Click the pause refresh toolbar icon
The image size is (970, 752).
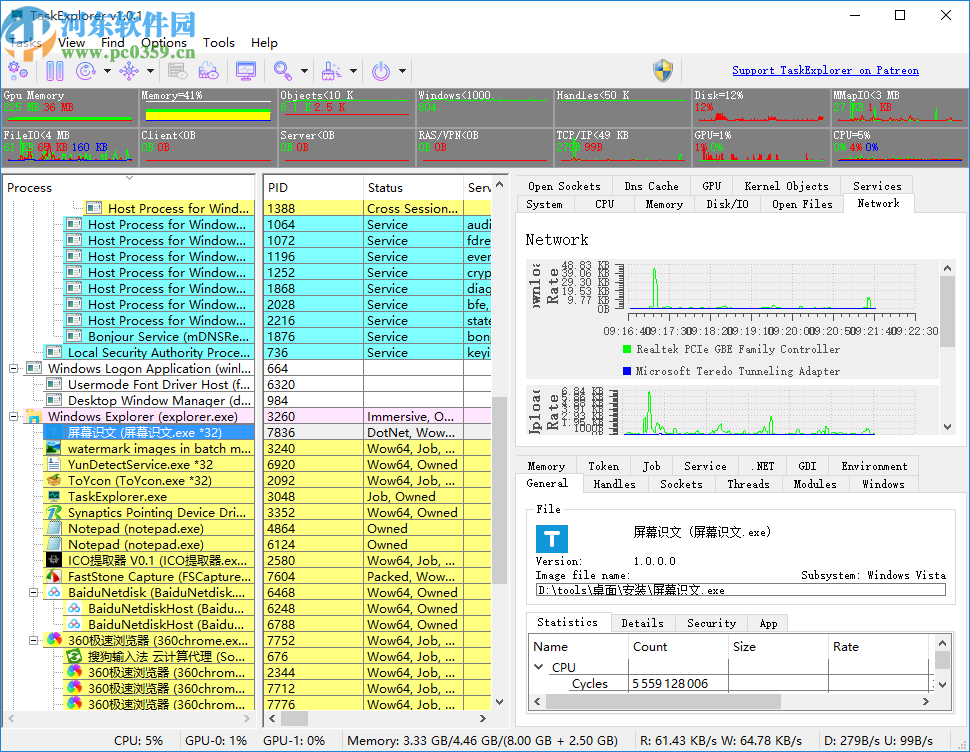click(54, 70)
